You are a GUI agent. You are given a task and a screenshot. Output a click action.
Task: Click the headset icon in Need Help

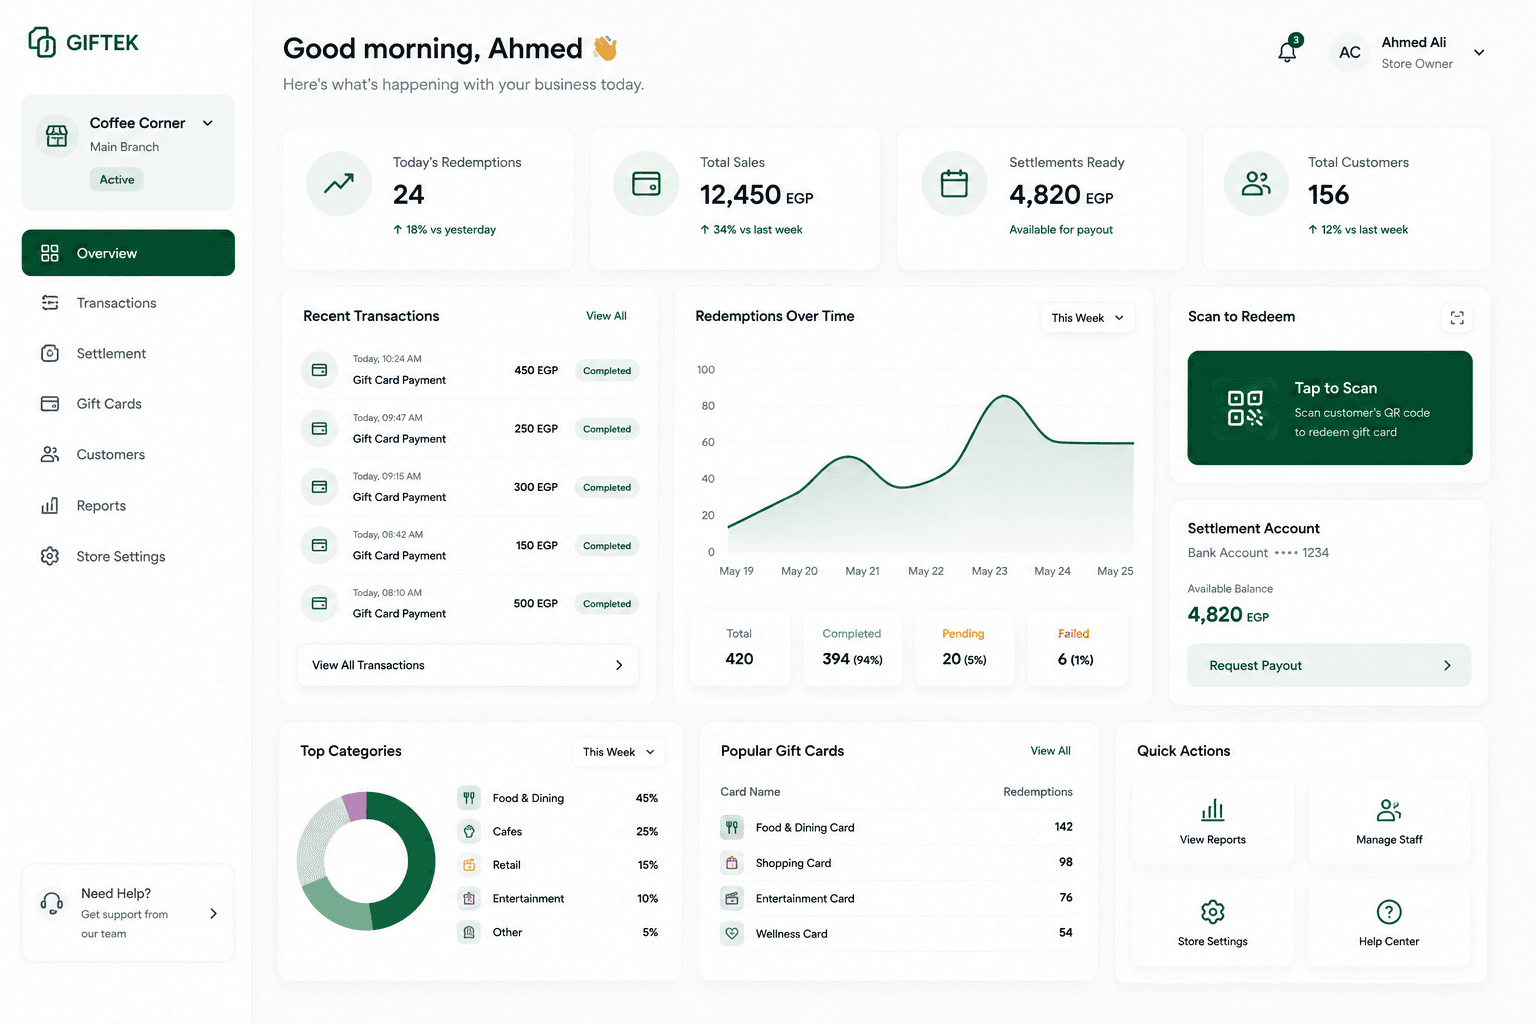tap(52, 904)
